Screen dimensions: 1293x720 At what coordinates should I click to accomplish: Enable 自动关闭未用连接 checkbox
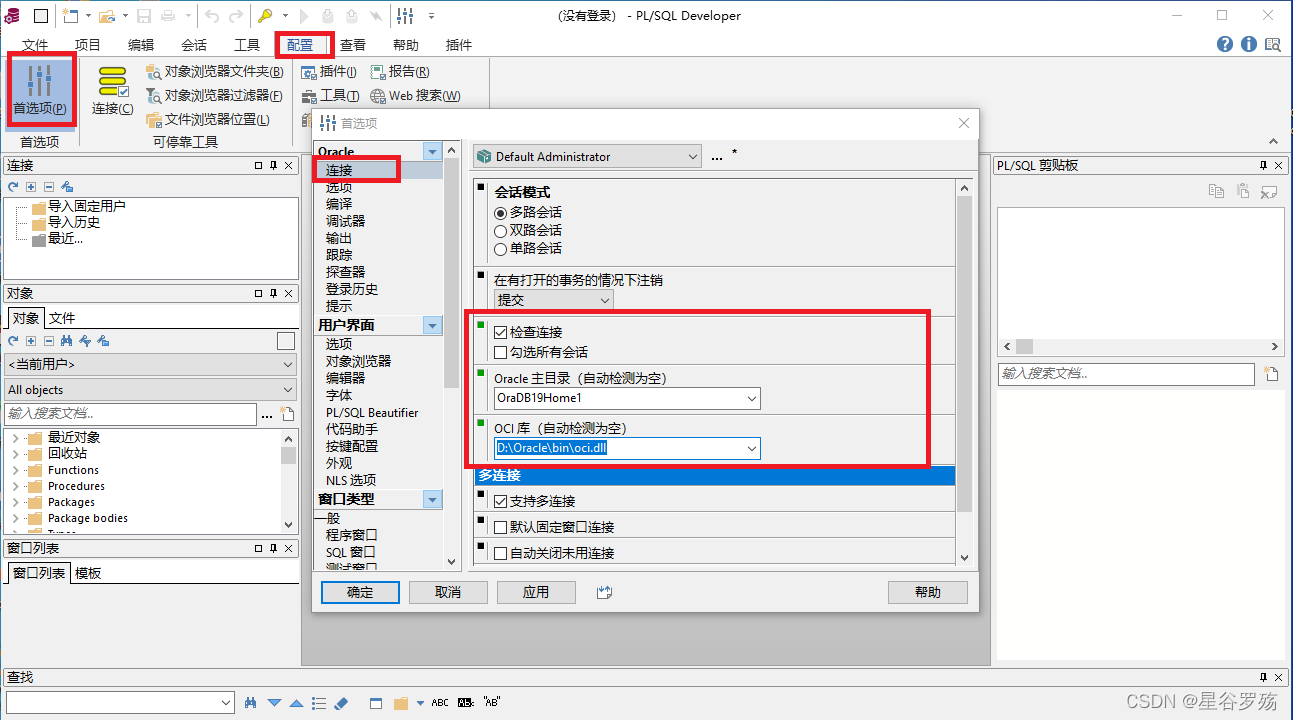501,553
